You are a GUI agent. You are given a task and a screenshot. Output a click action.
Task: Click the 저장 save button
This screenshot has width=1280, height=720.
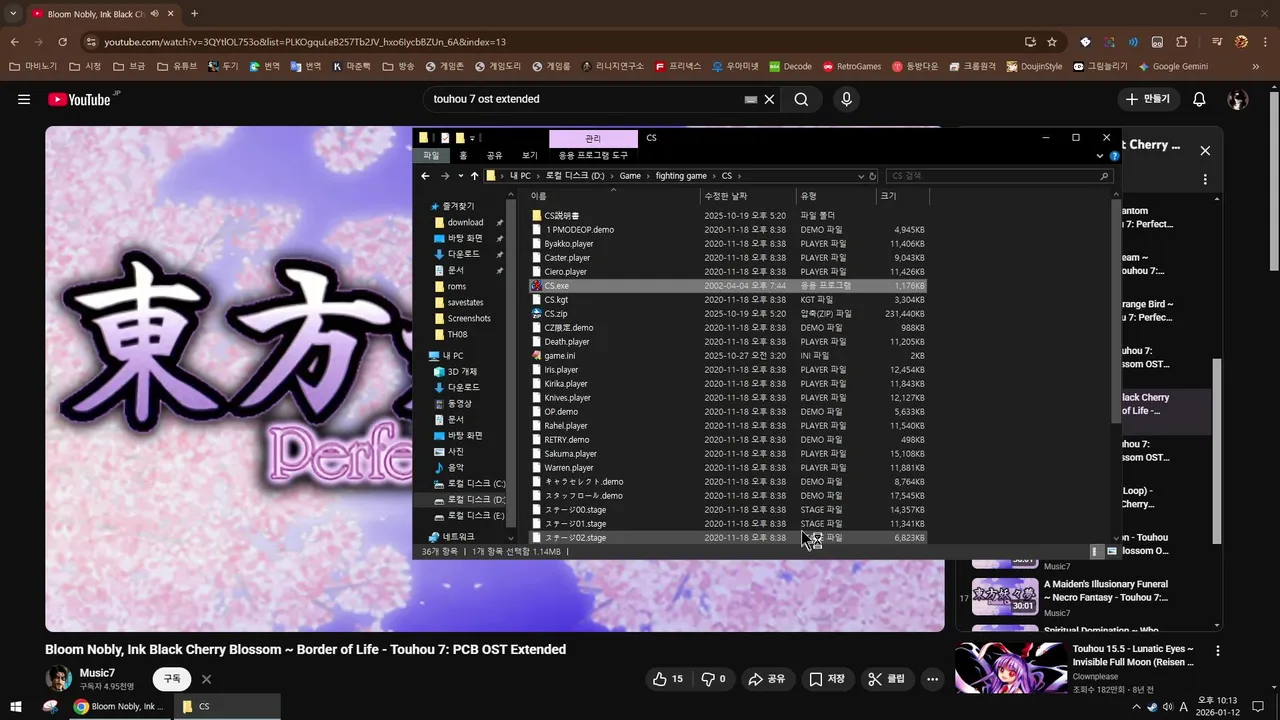click(x=828, y=679)
